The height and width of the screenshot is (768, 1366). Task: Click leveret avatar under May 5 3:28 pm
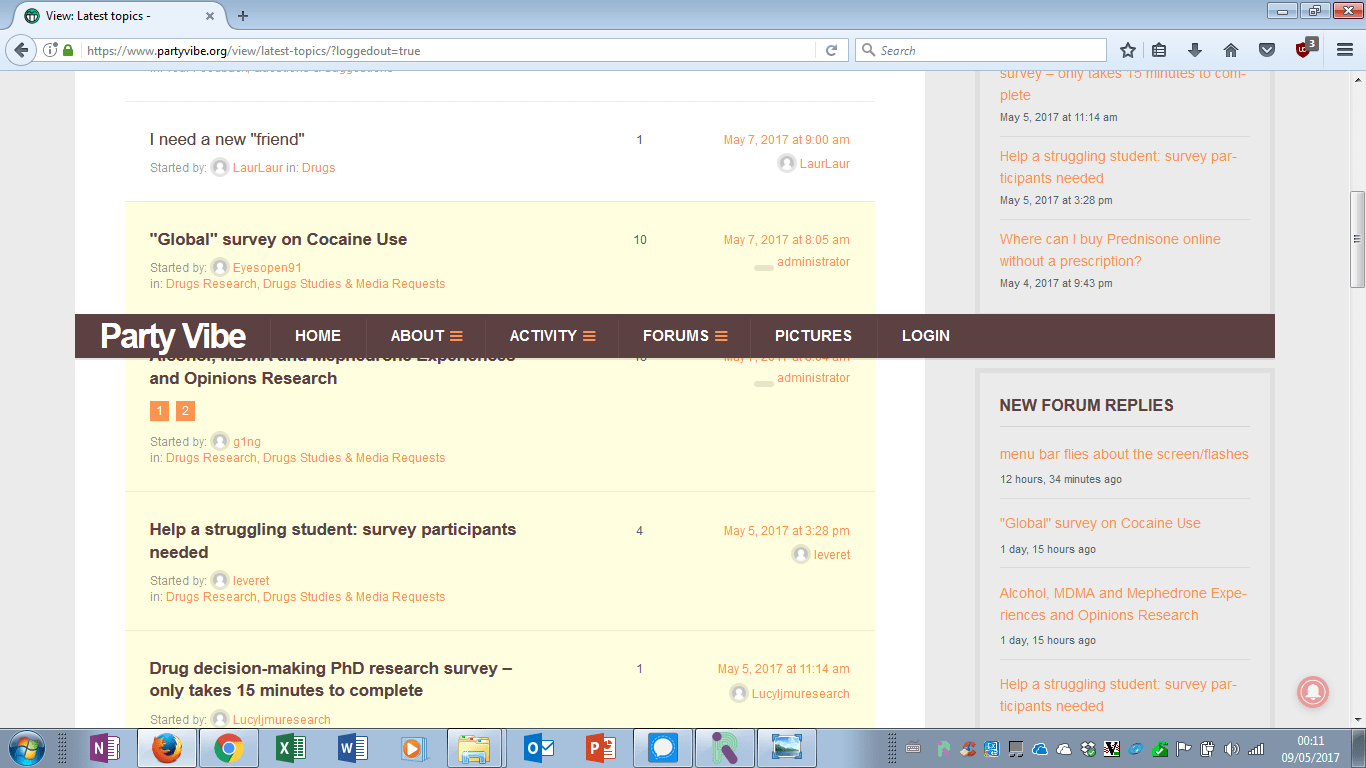[x=801, y=555]
